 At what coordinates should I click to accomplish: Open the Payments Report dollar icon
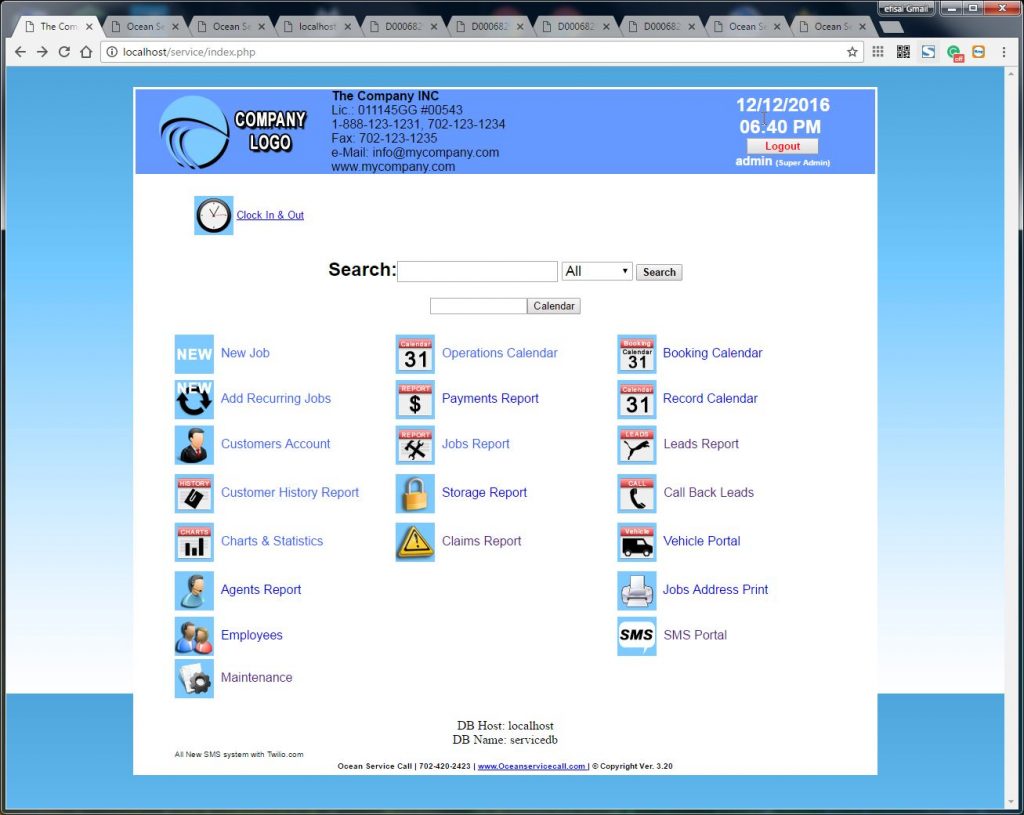(415, 399)
